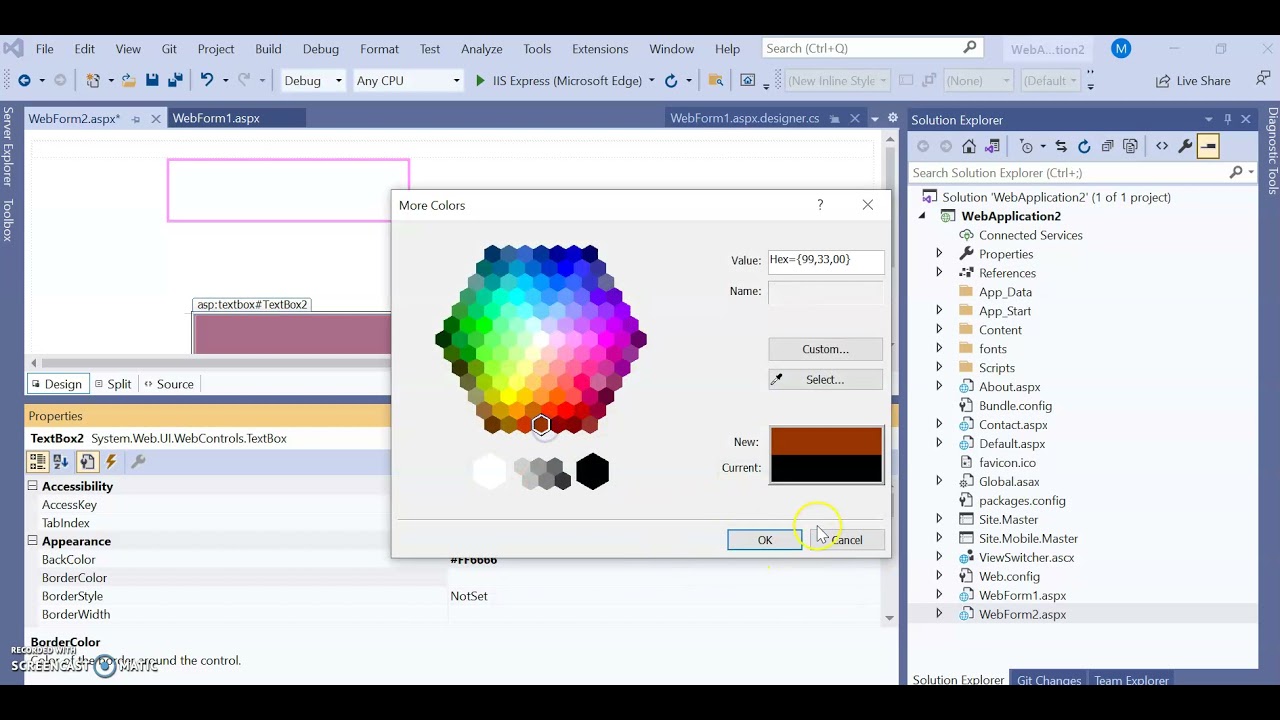Start IIS Express with the green play icon
This screenshot has width=1280, height=720.
tap(480, 81)
